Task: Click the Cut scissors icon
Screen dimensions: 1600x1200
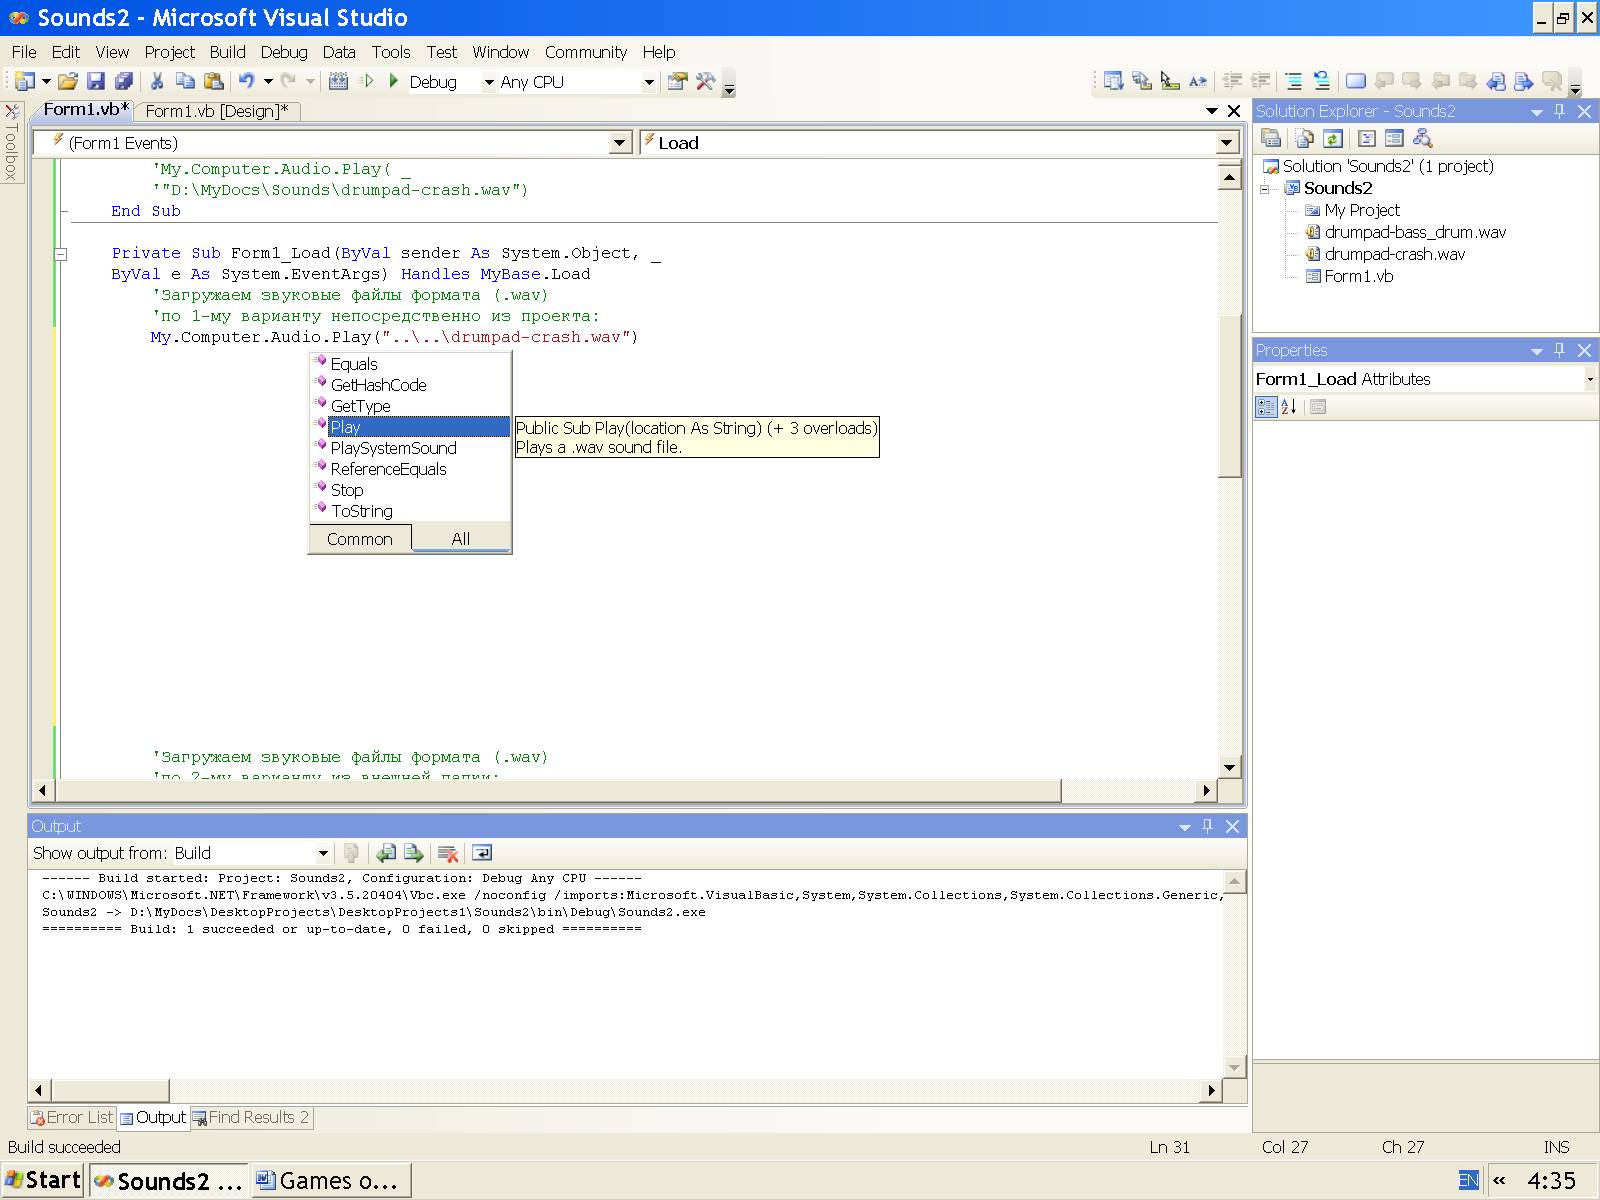Action: pos(157,81)
